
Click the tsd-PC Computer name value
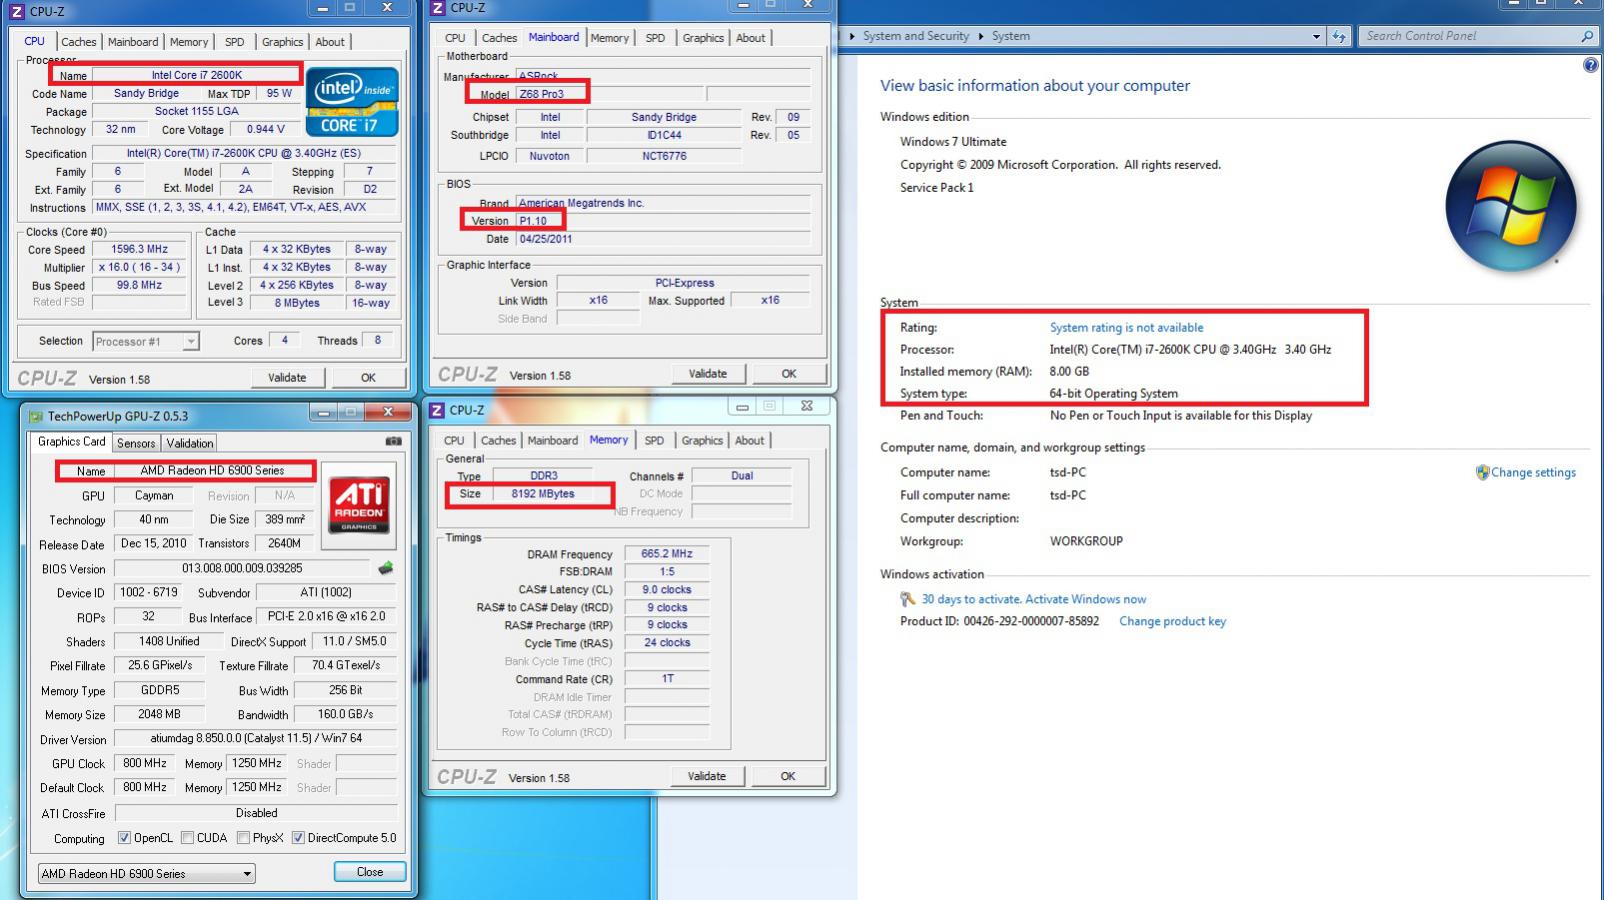(x=1068, y=472)
